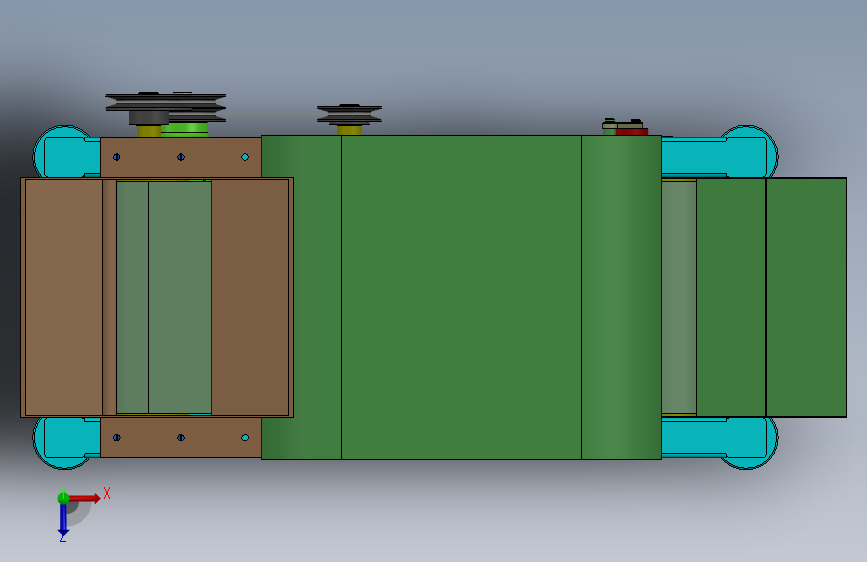This screenshot has width=867, height=562.
Task: Select the brown hopper's left solid panel
Action: coord(64,297)
